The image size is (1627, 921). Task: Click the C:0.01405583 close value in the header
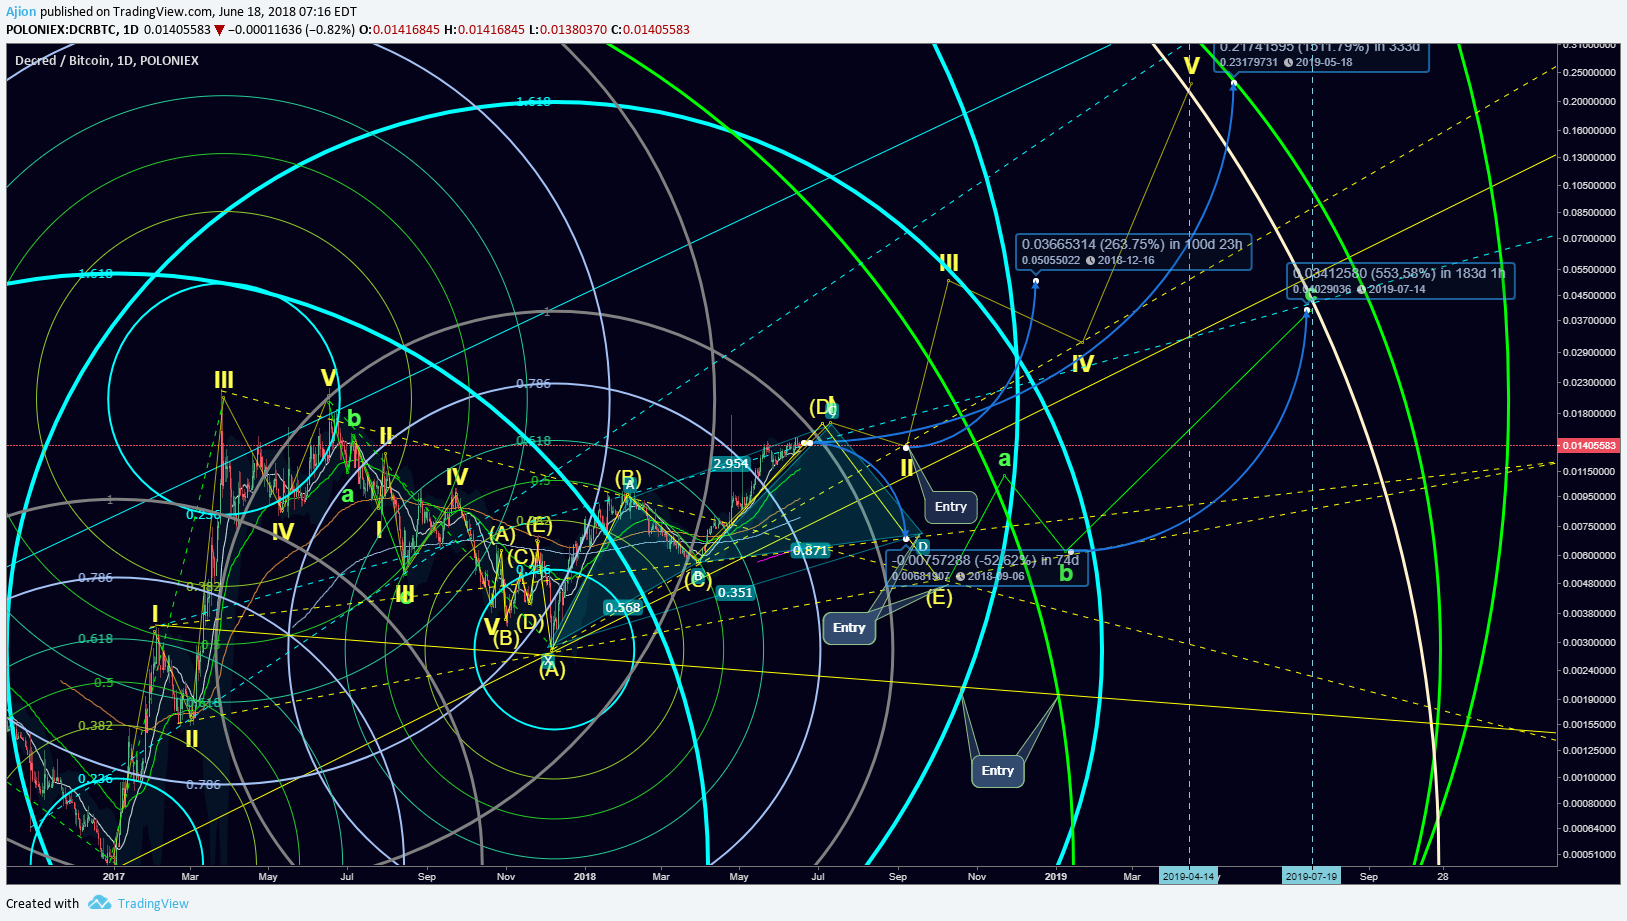click(x=650, y=30)
